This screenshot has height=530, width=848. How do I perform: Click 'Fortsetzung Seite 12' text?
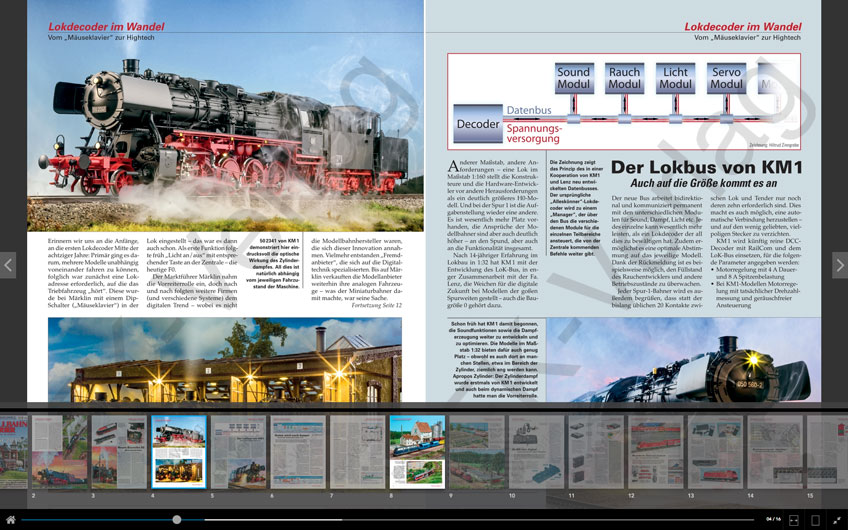point(376,306)
